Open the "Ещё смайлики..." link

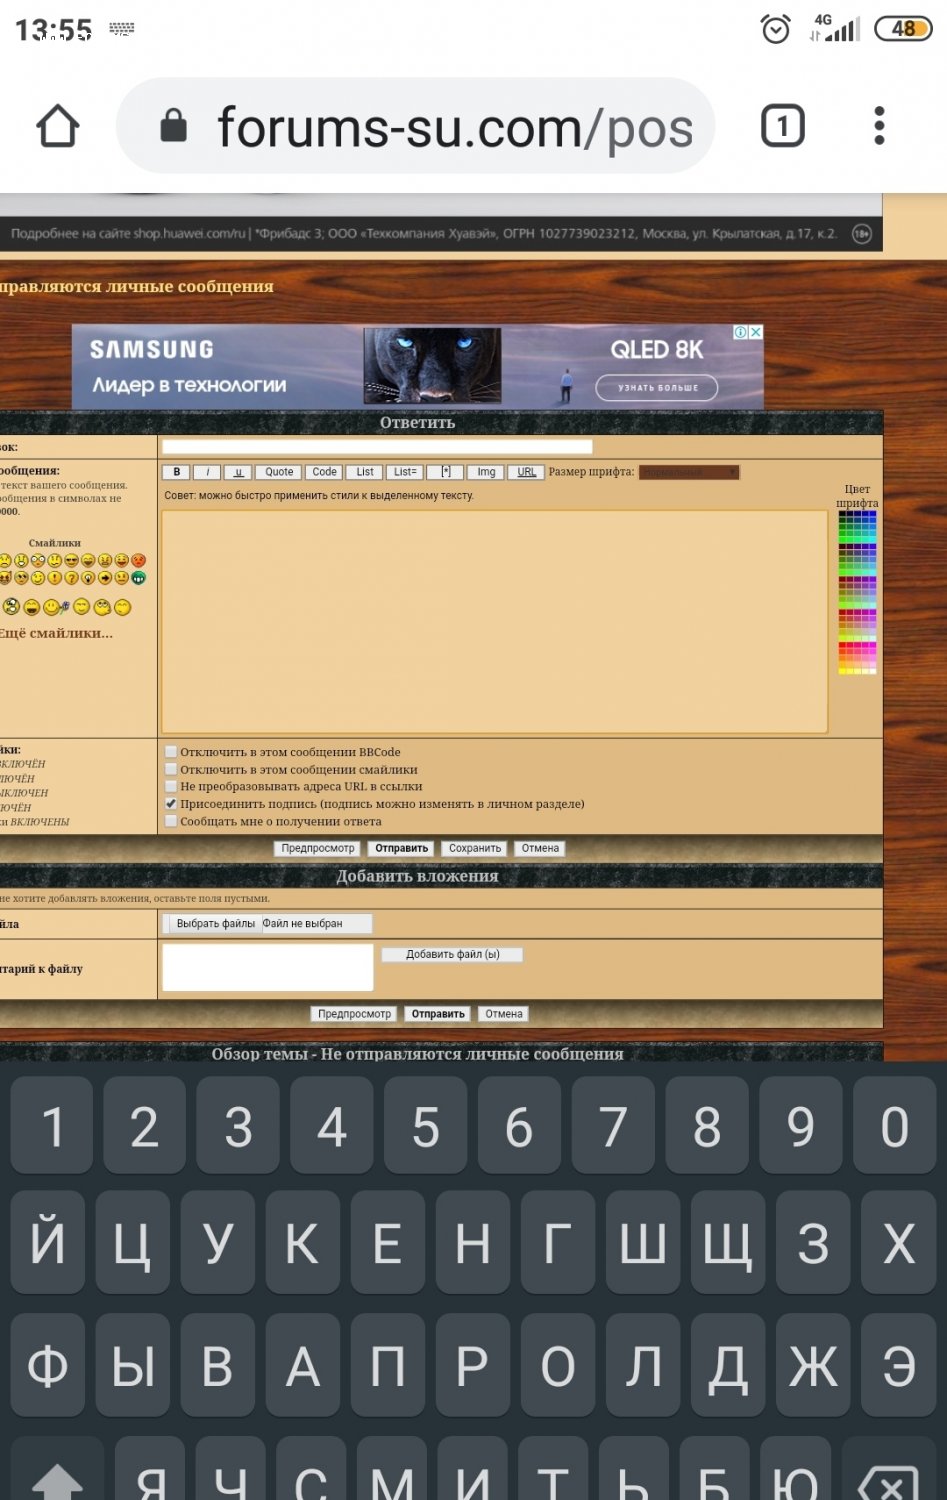click(x=57, y=633)
